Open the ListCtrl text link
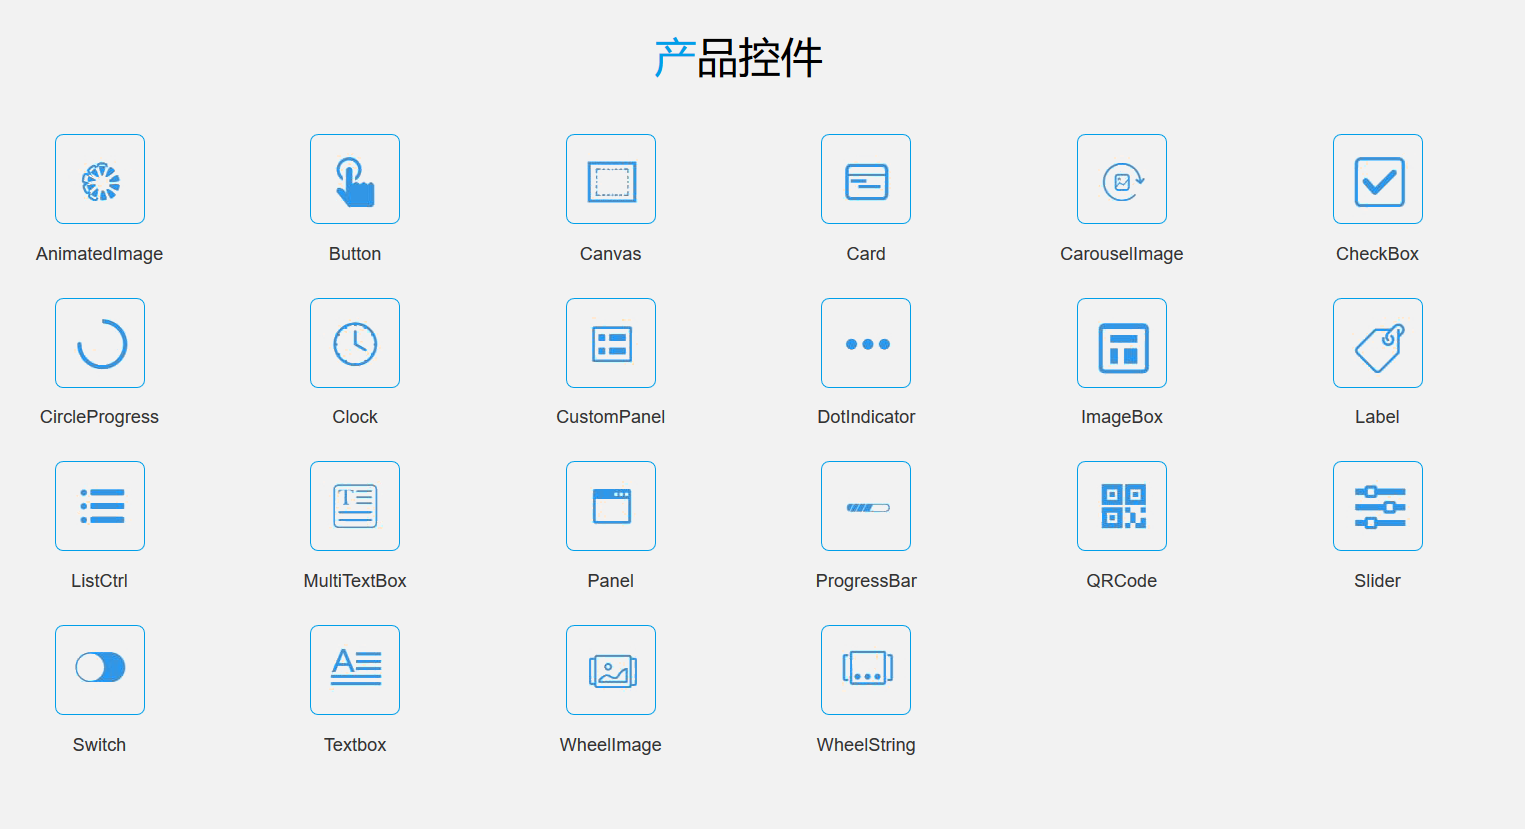Viewport: 1525px width, 829px height. (x=99, y=581)
